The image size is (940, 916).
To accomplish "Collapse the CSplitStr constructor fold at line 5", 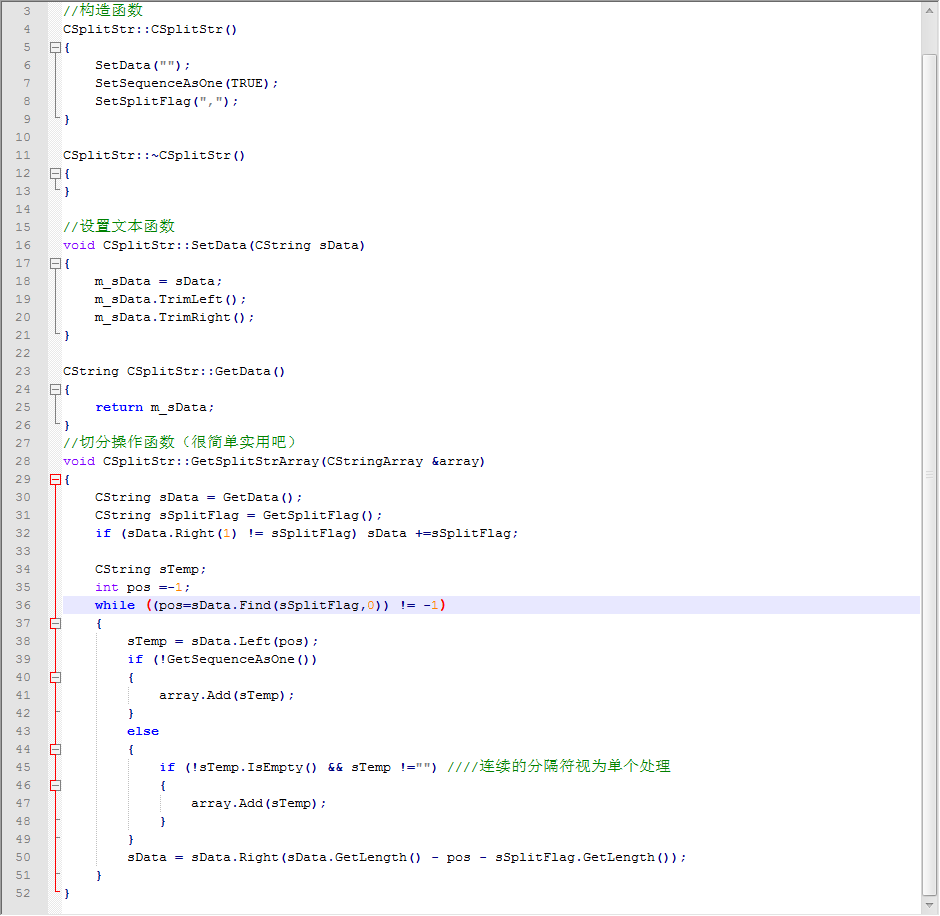I will click(55, 47).
